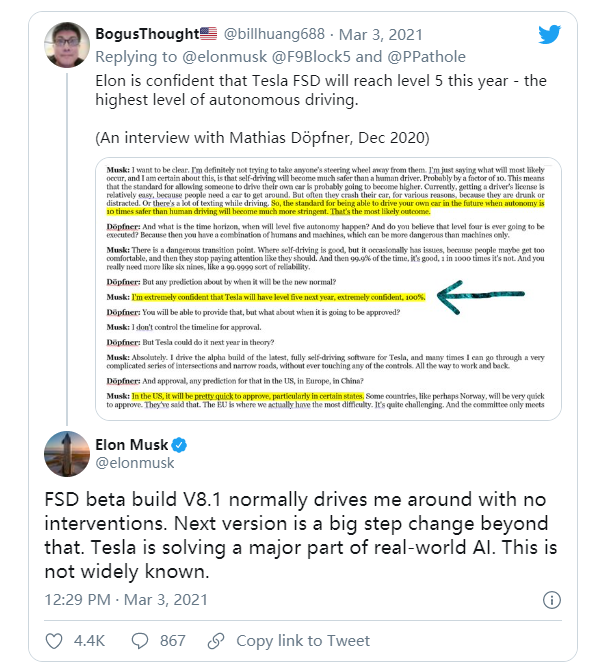
Task: Open Elon Musk's profile picture
Action: pos(67,453)
